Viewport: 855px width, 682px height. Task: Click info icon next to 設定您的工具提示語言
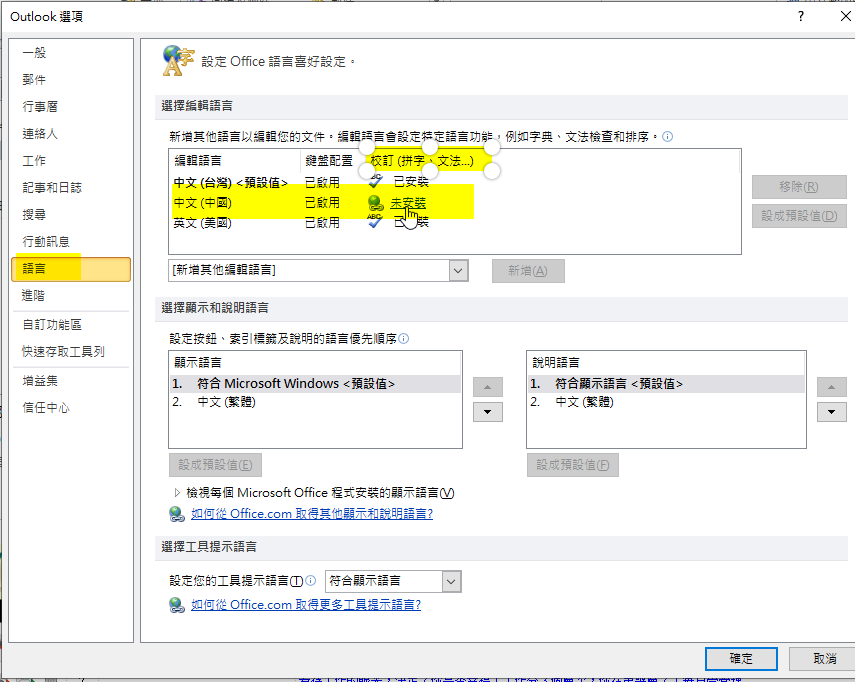point(310,581)
